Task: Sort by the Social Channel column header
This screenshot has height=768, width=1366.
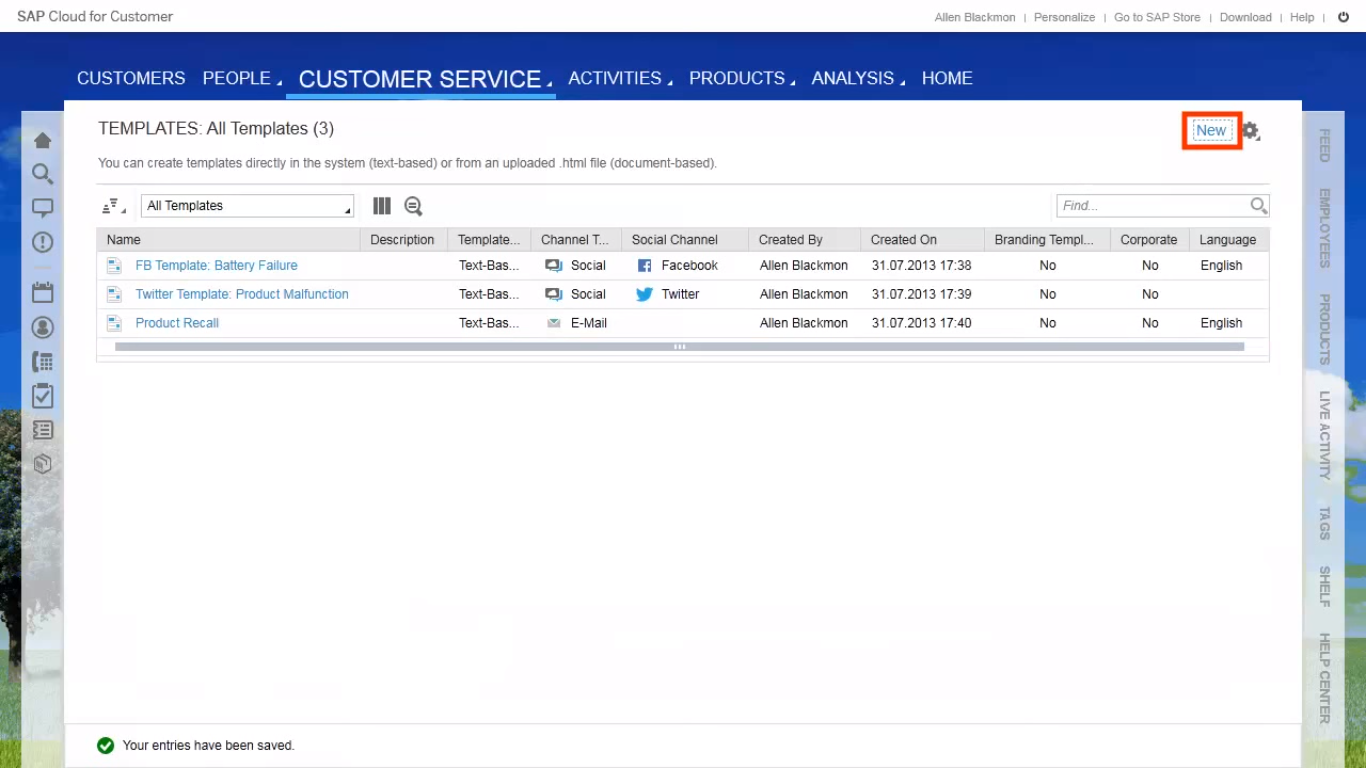Action: tap(685, 240)
